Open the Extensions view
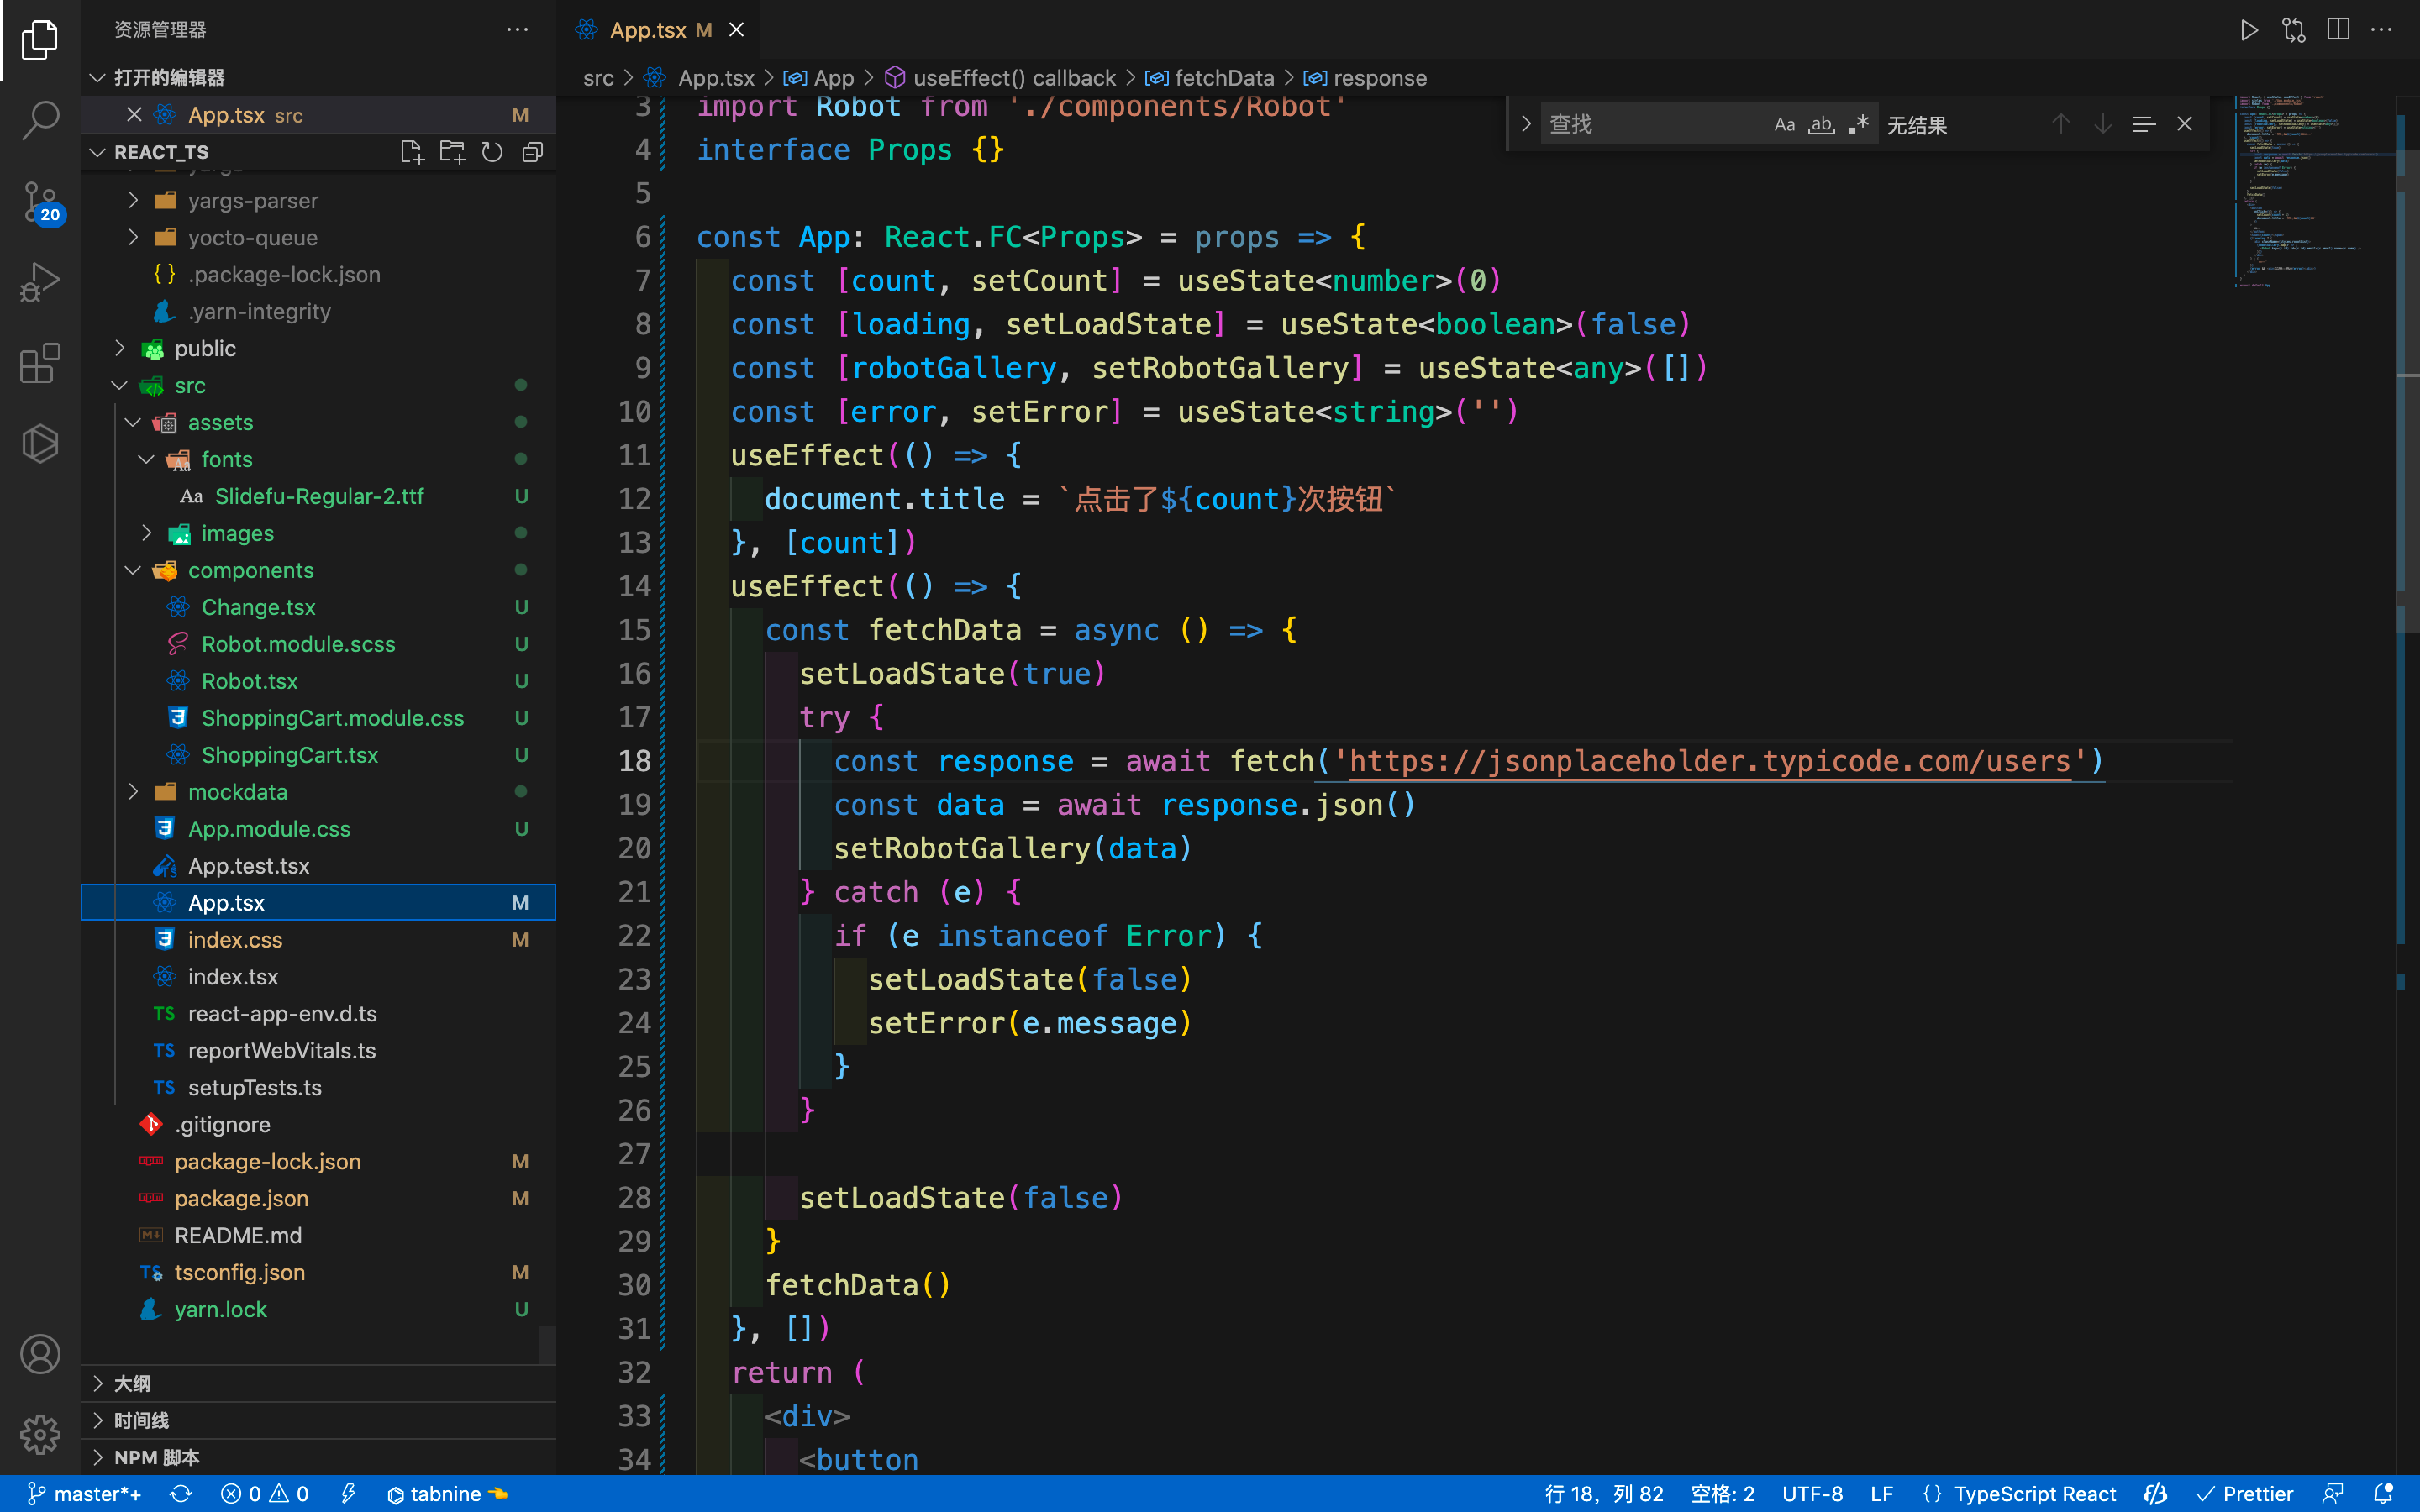The height and width of the screenshot is (1512, 2420). [40, 363]
